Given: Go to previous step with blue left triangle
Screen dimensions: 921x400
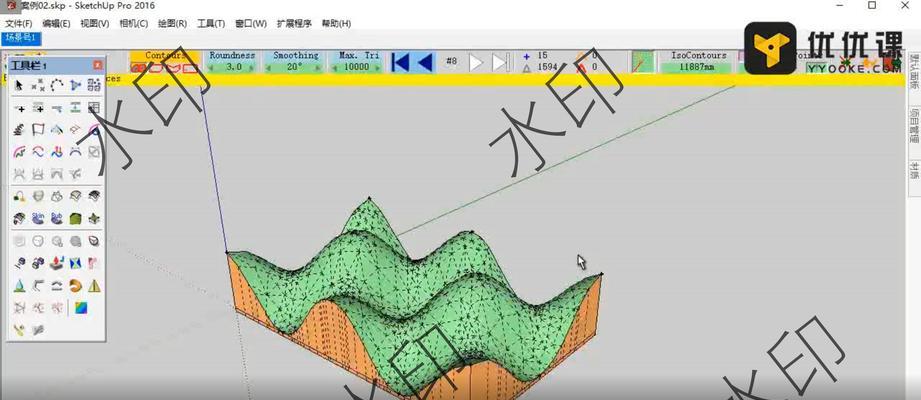Looking at the screenshot, I should [x=424, y=62].
